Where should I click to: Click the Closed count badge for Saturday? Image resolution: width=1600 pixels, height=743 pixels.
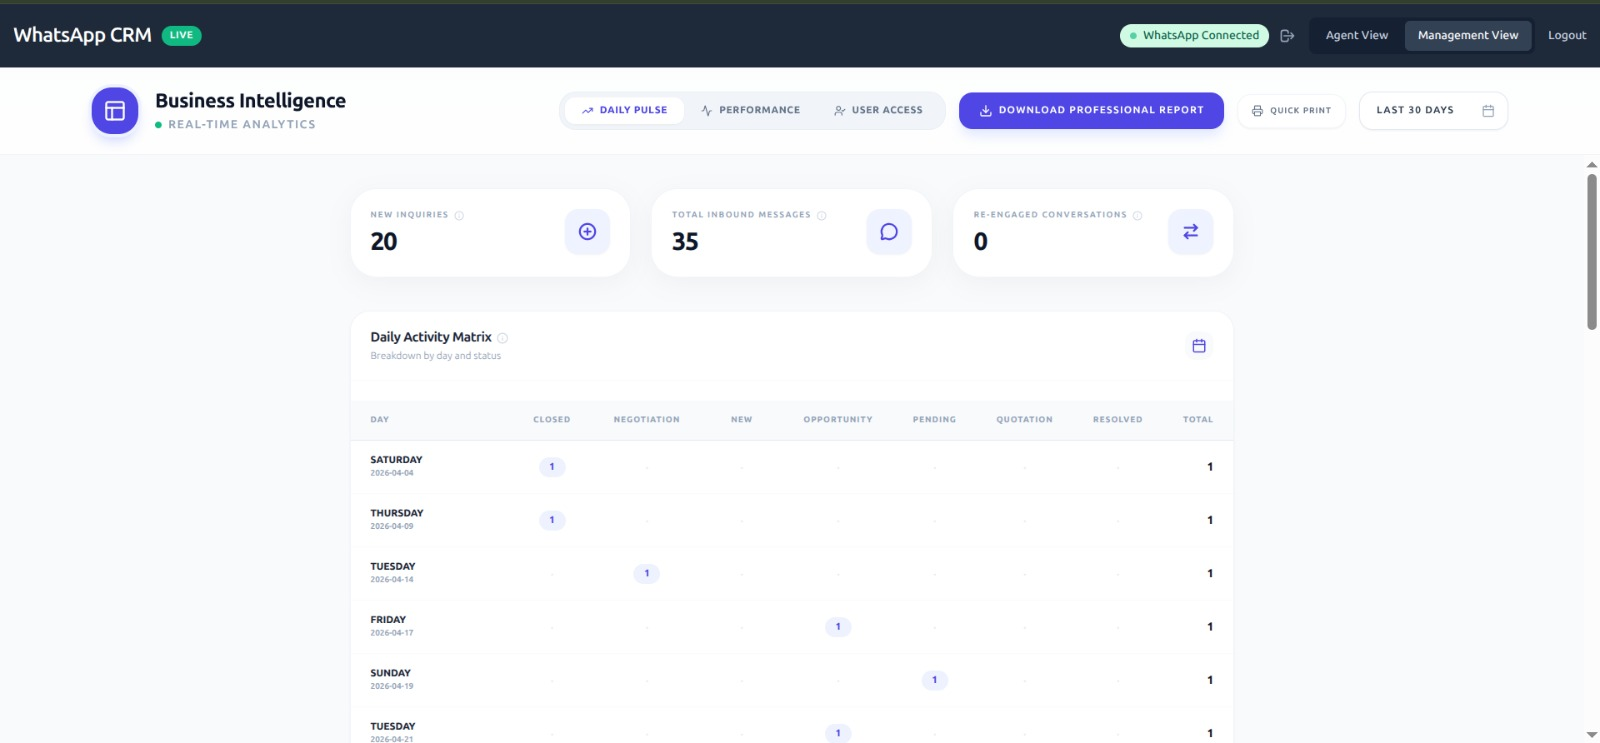point(552,467)
